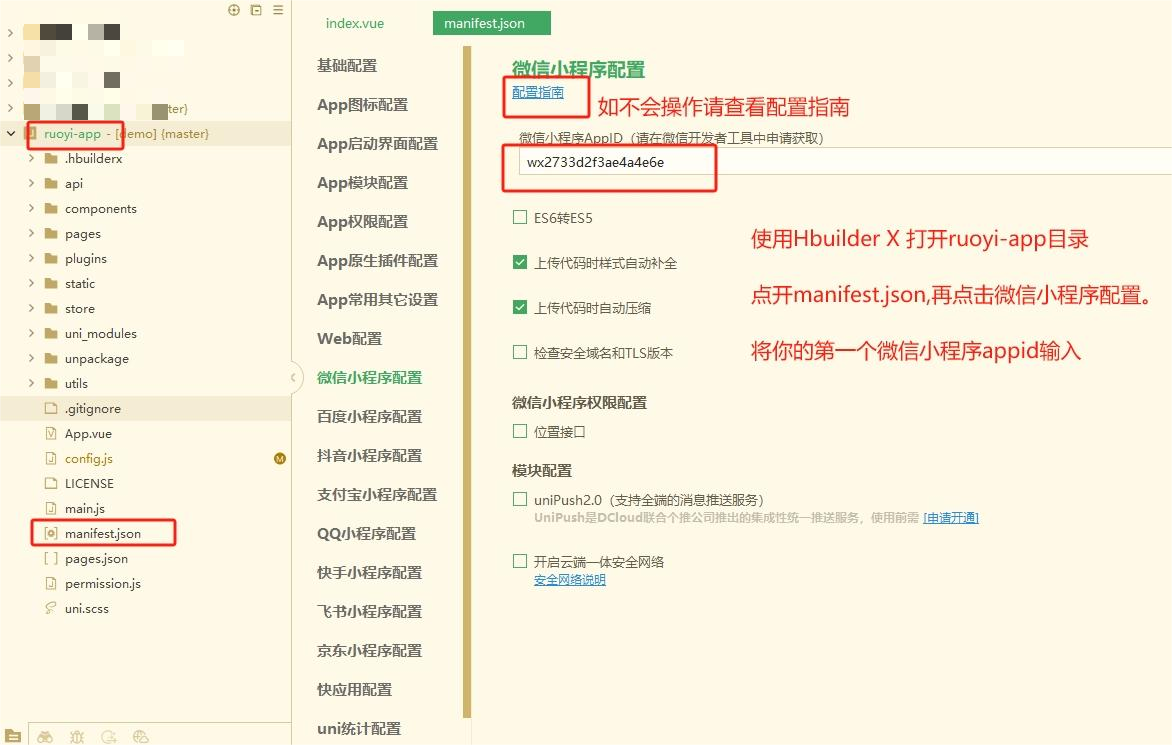Click the 申请开通 link for UniPush
This screenshot has height=745, width=1172.
click(x=950, y=518)
